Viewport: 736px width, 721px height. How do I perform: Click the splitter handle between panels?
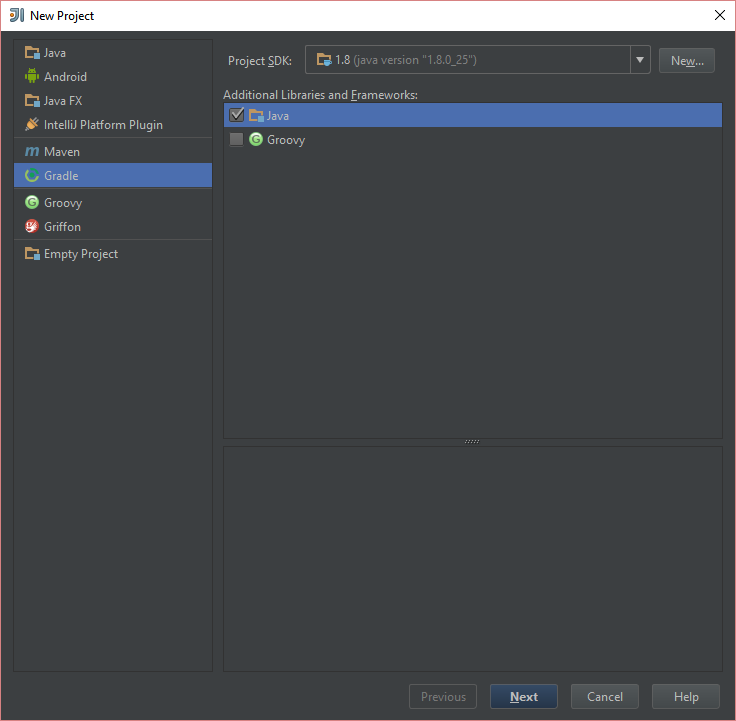pos(472,441)
